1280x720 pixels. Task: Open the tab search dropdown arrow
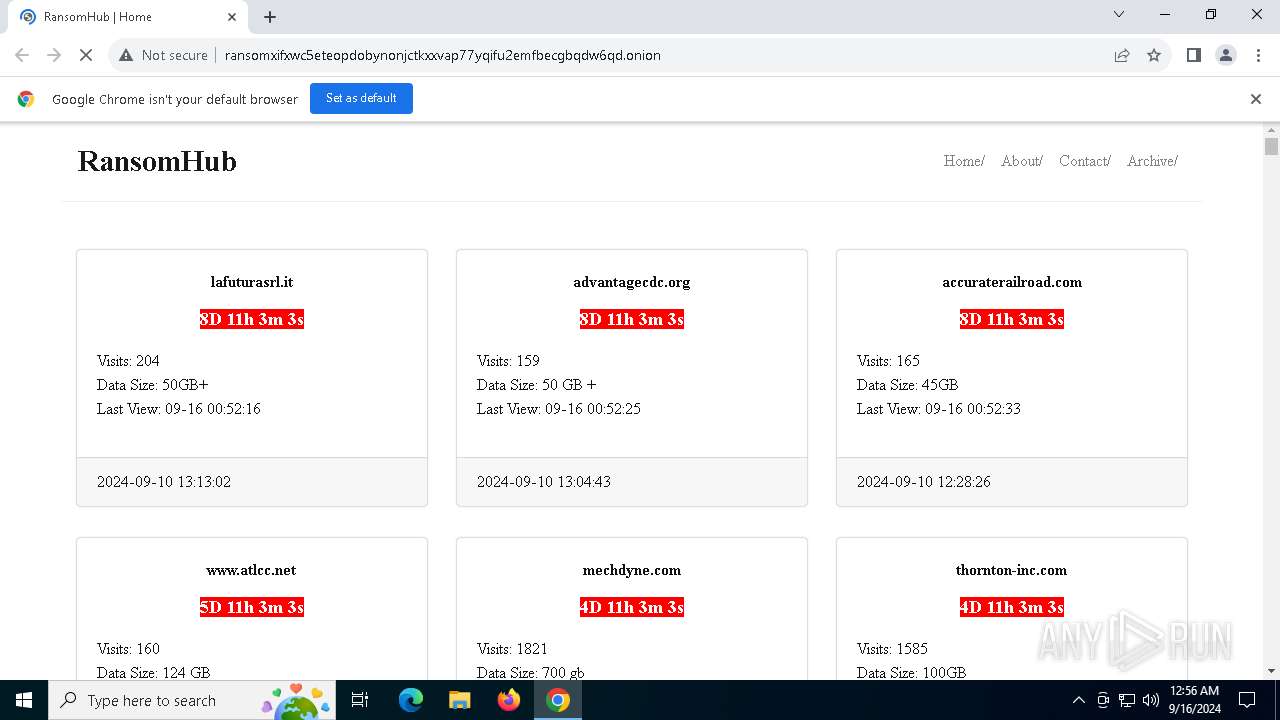click(x=1119, y=15)
